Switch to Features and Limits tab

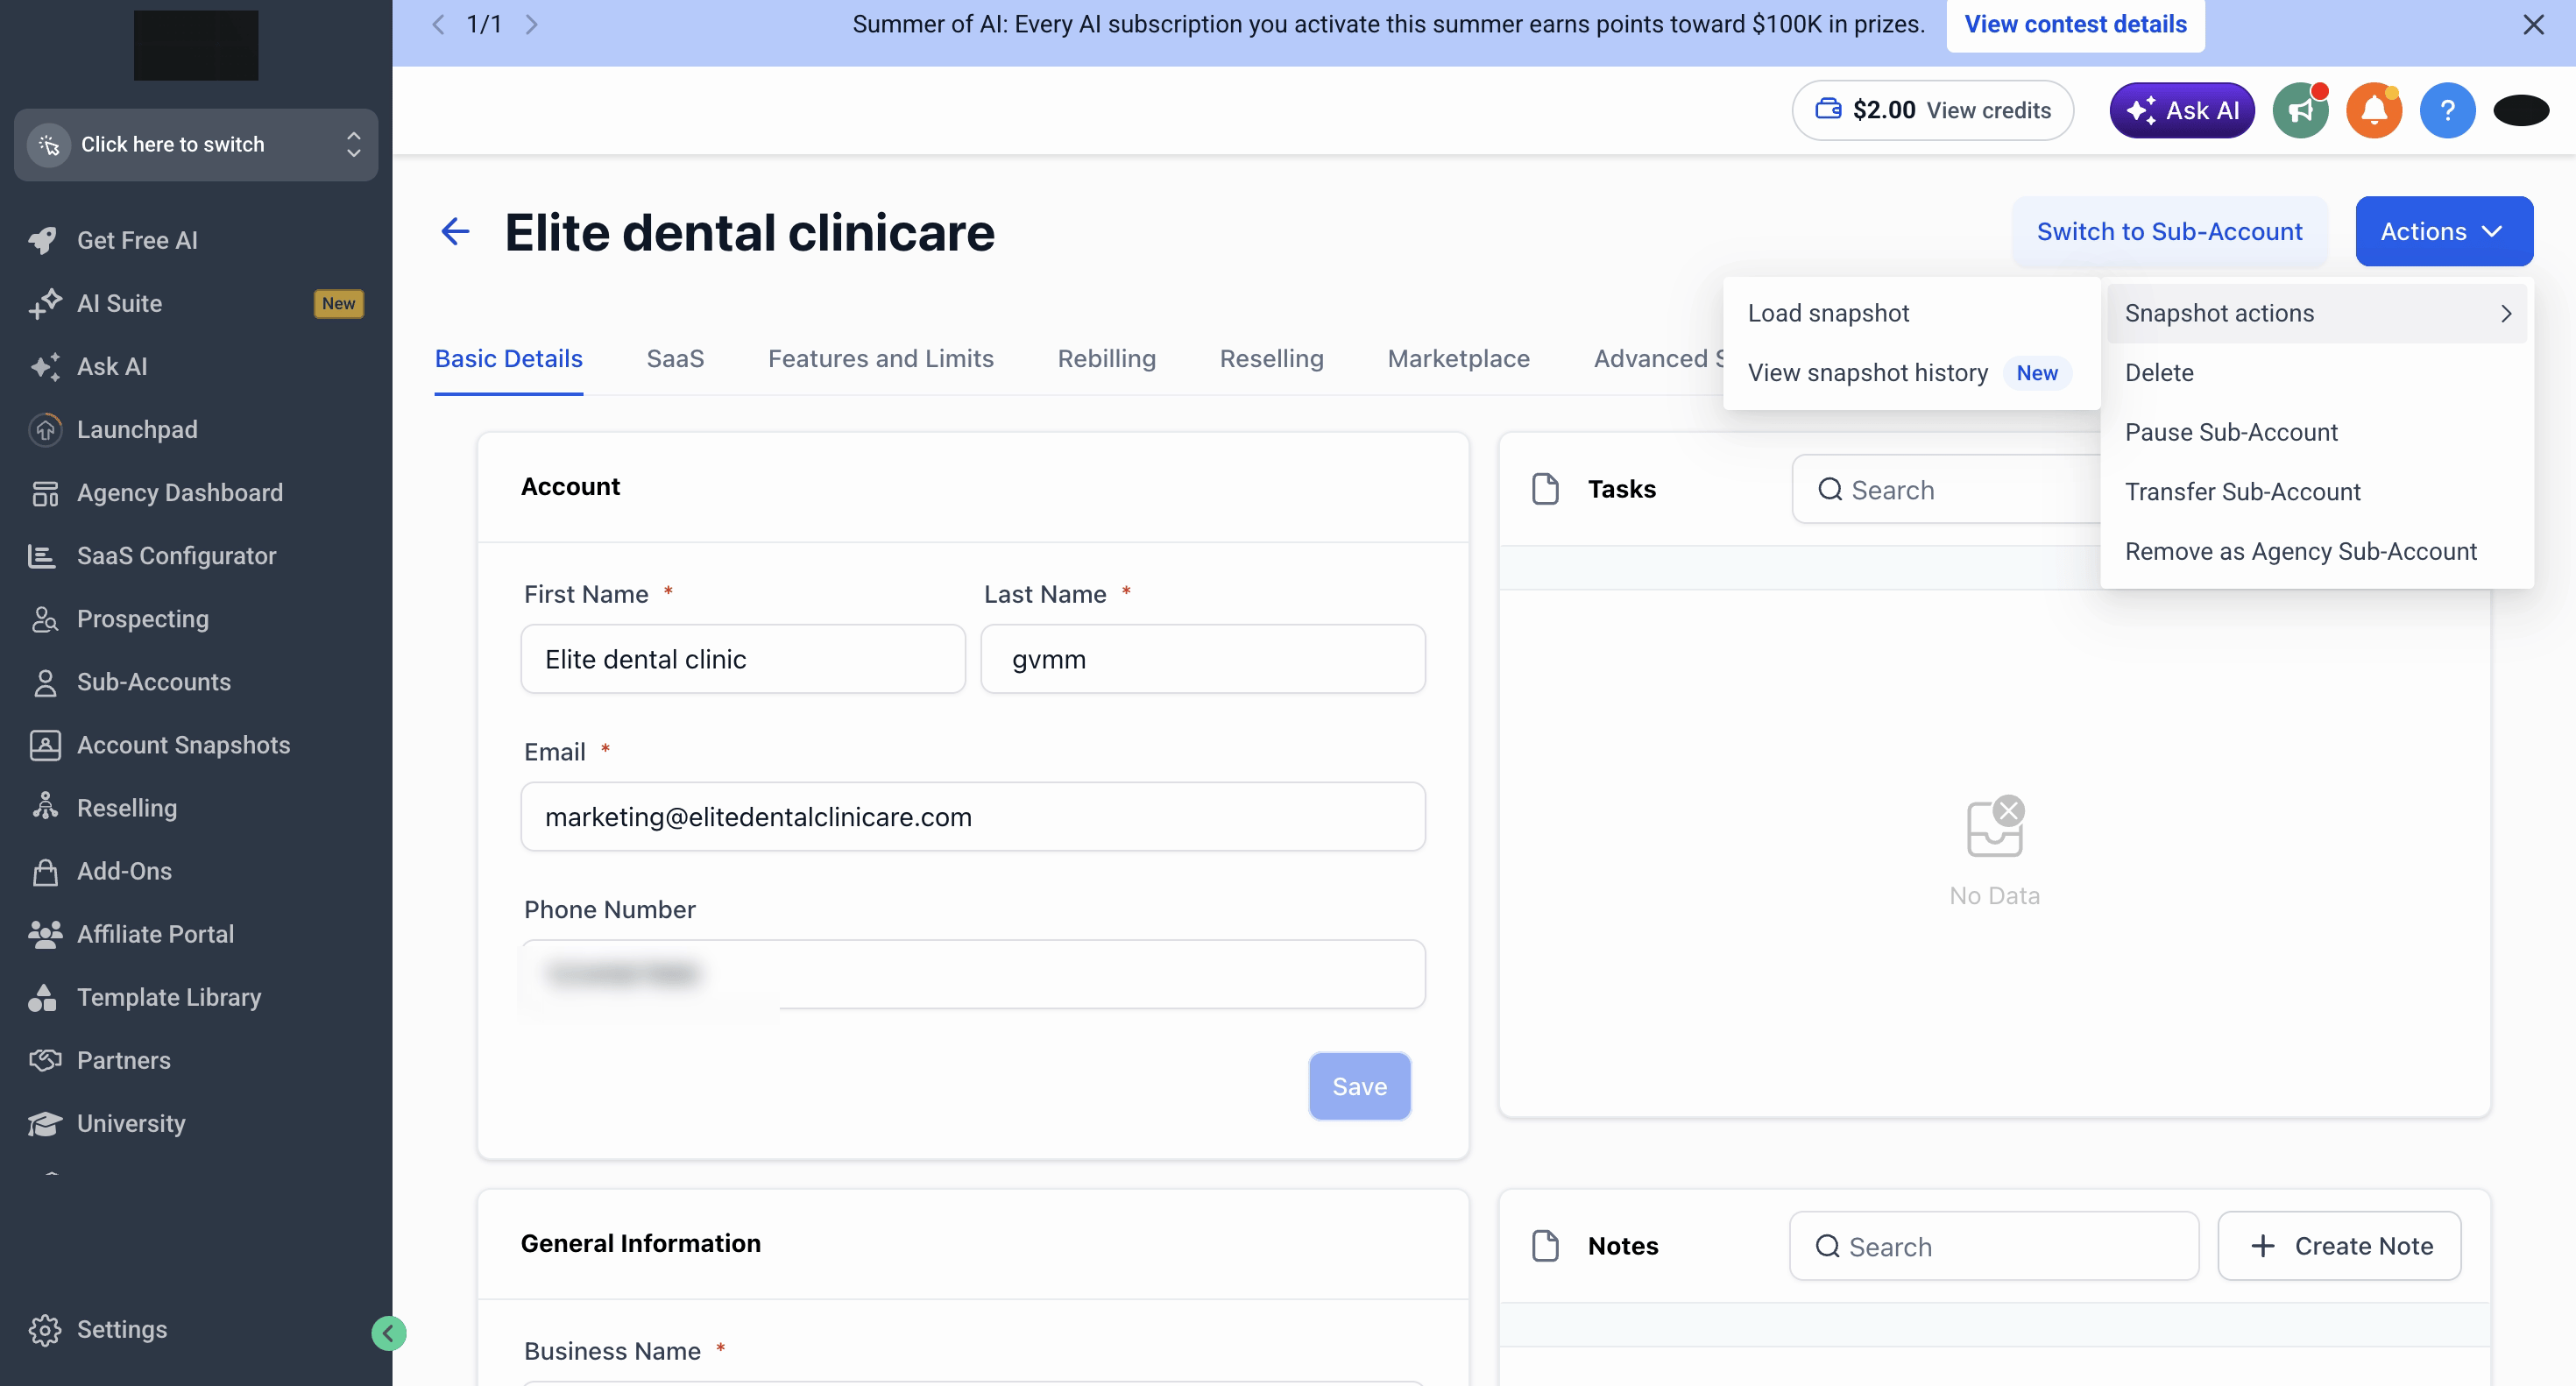pyautogui.click(x=880, y=358)
